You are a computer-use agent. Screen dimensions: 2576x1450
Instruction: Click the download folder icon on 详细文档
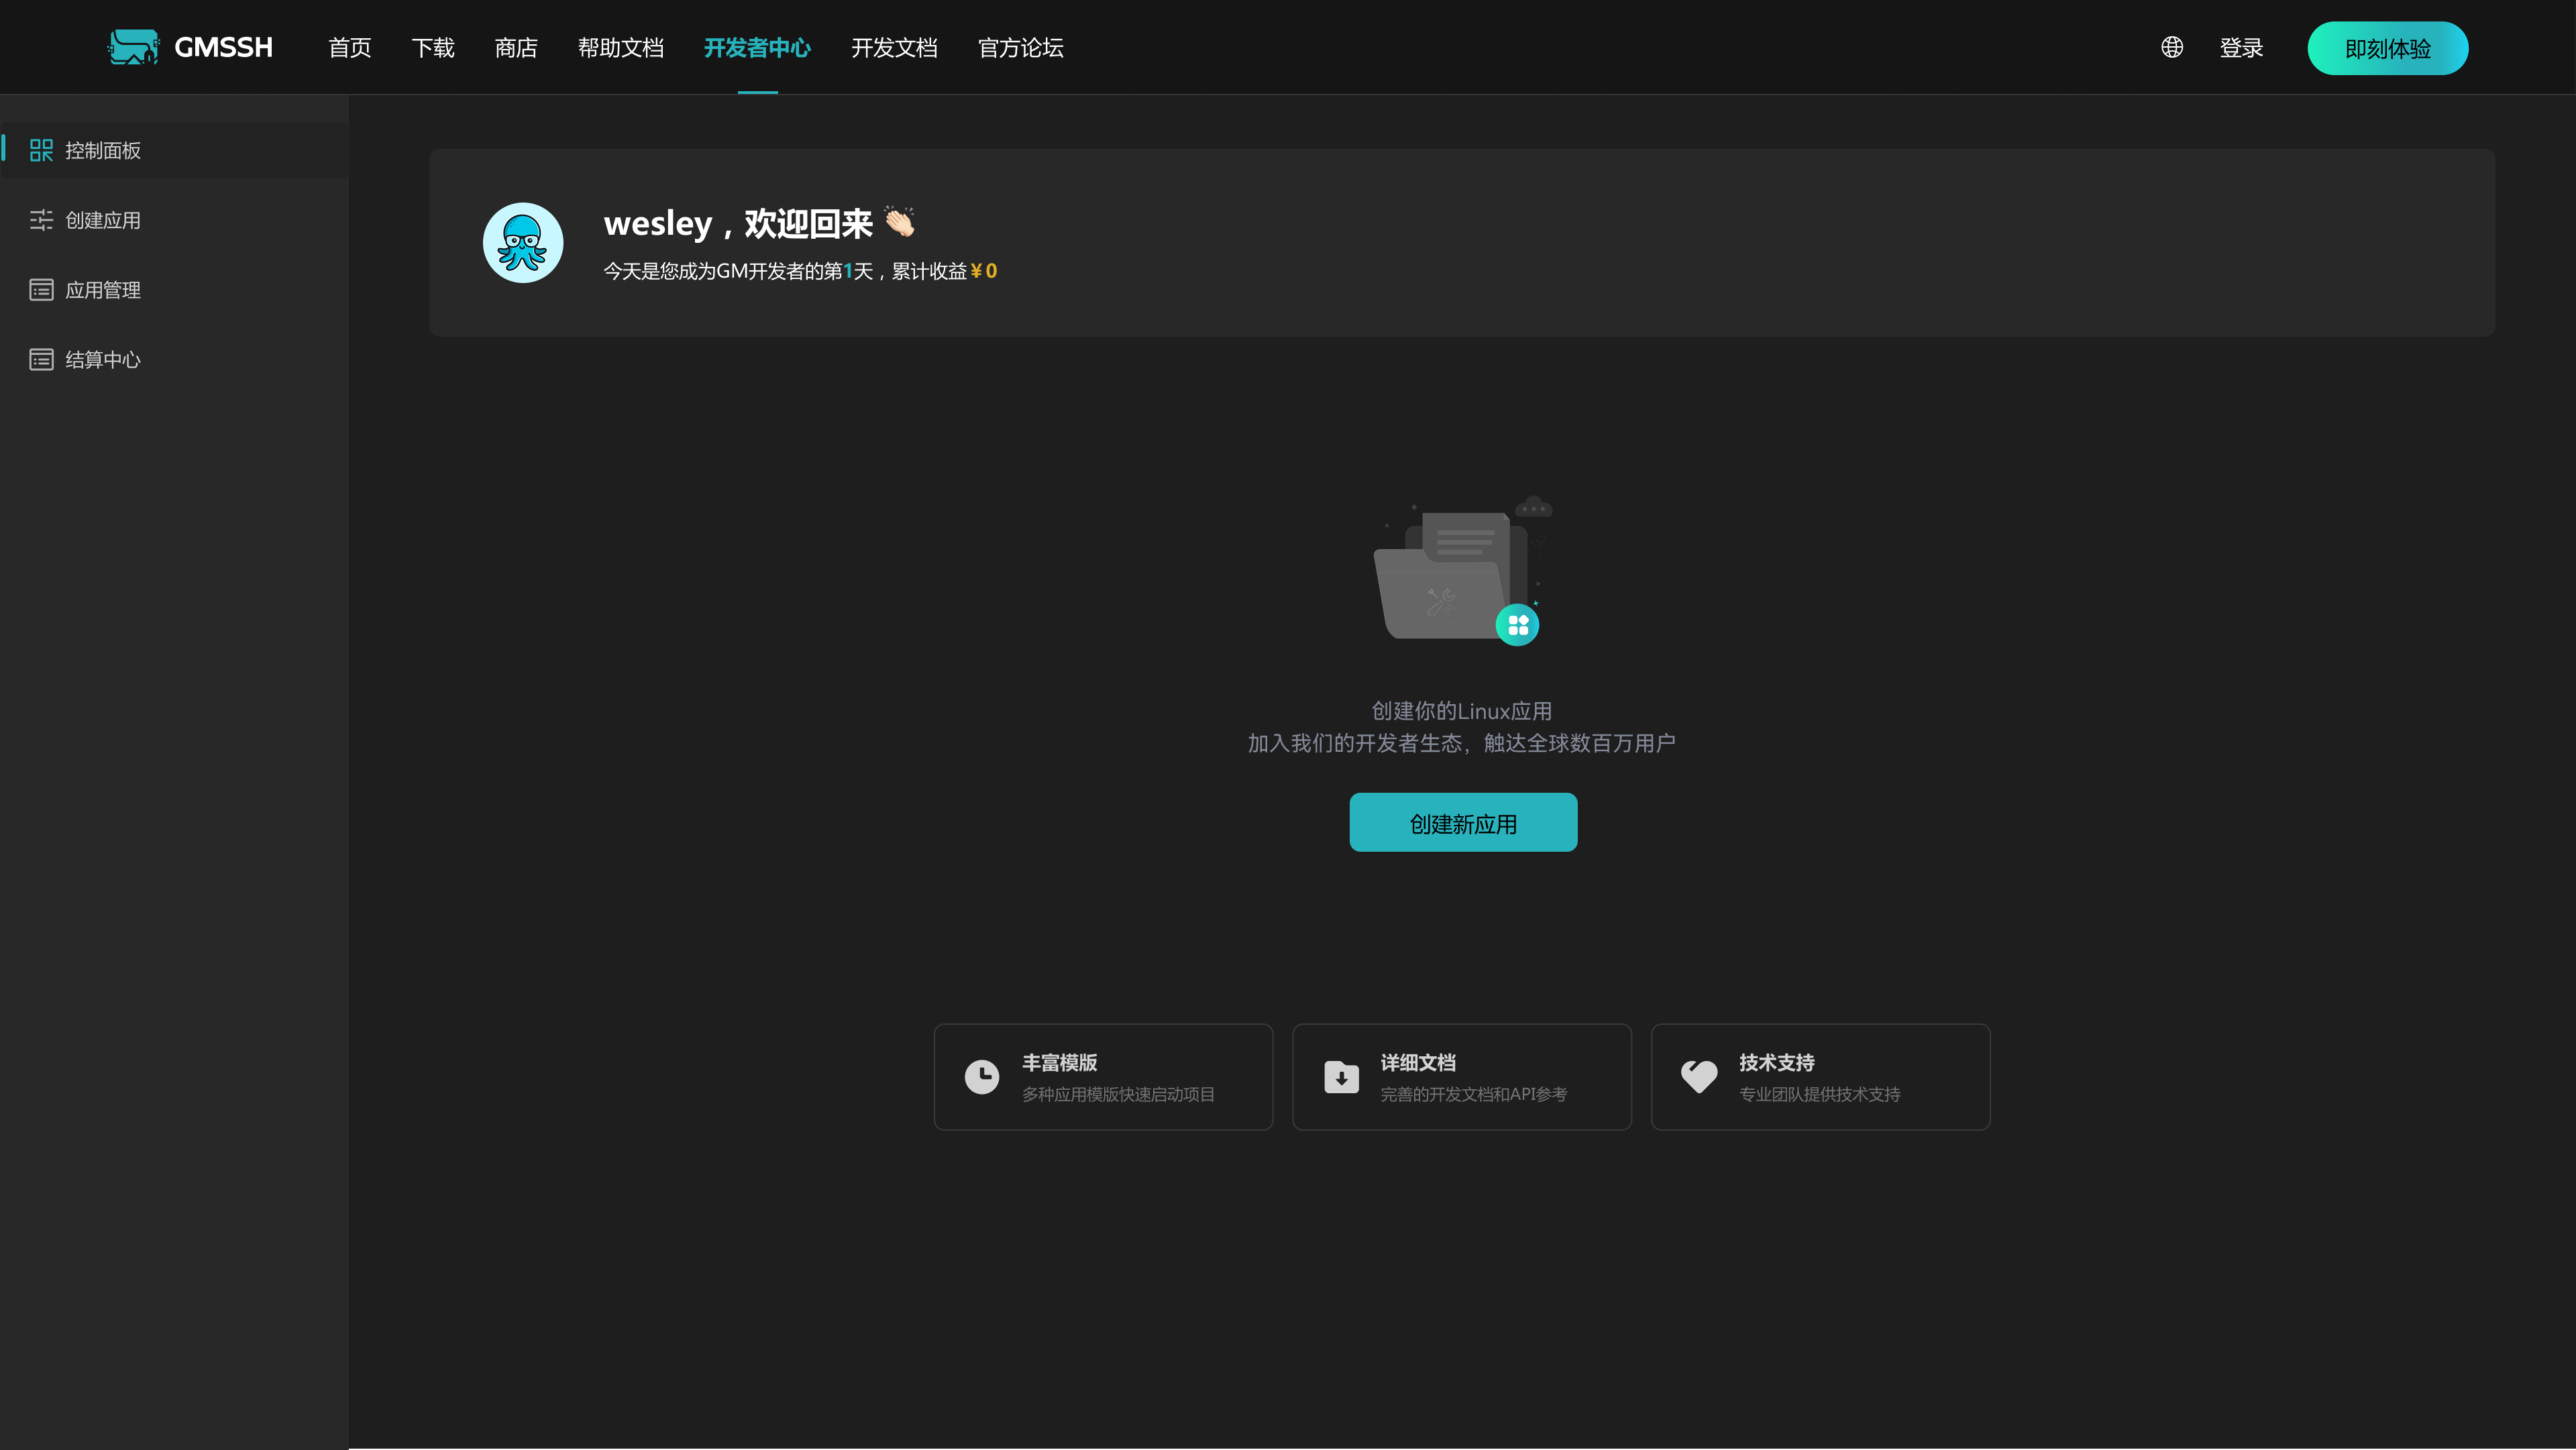pyautogui.click(x=1341, y=1077)
